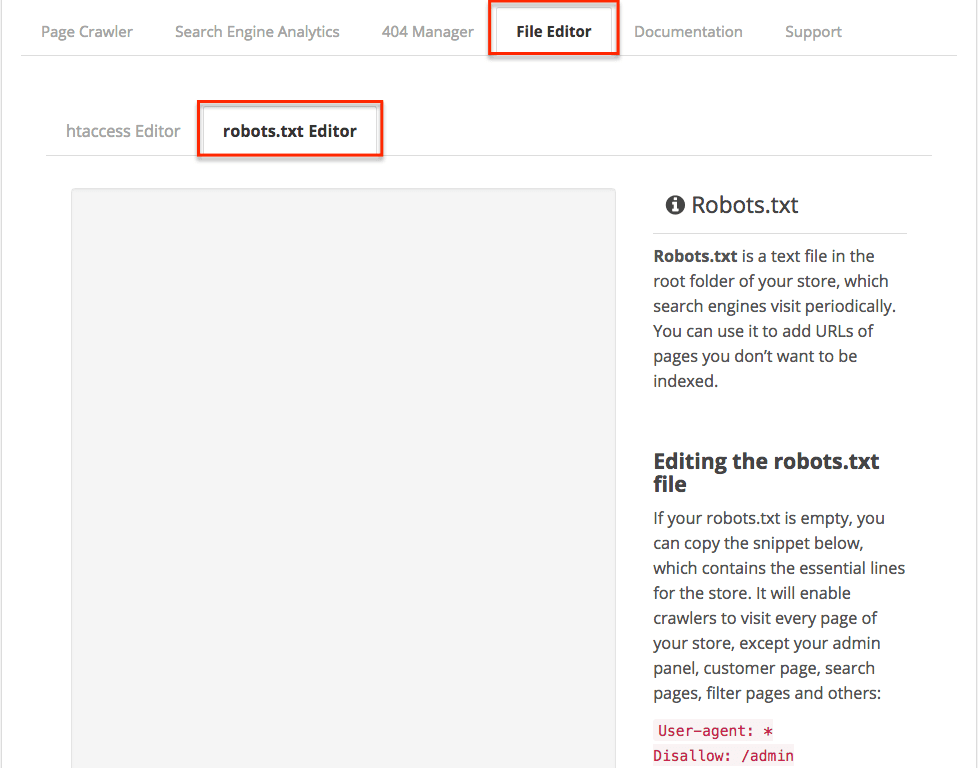The height and width of the screenshot is (768, 978).
Task: Click the 'User-agent: *' code snippet line
Action: pyautogui.click(x=715, y=731)
